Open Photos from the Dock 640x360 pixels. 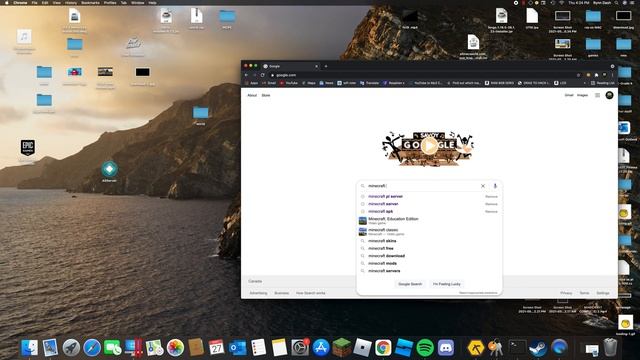click(x=175, y=348)
